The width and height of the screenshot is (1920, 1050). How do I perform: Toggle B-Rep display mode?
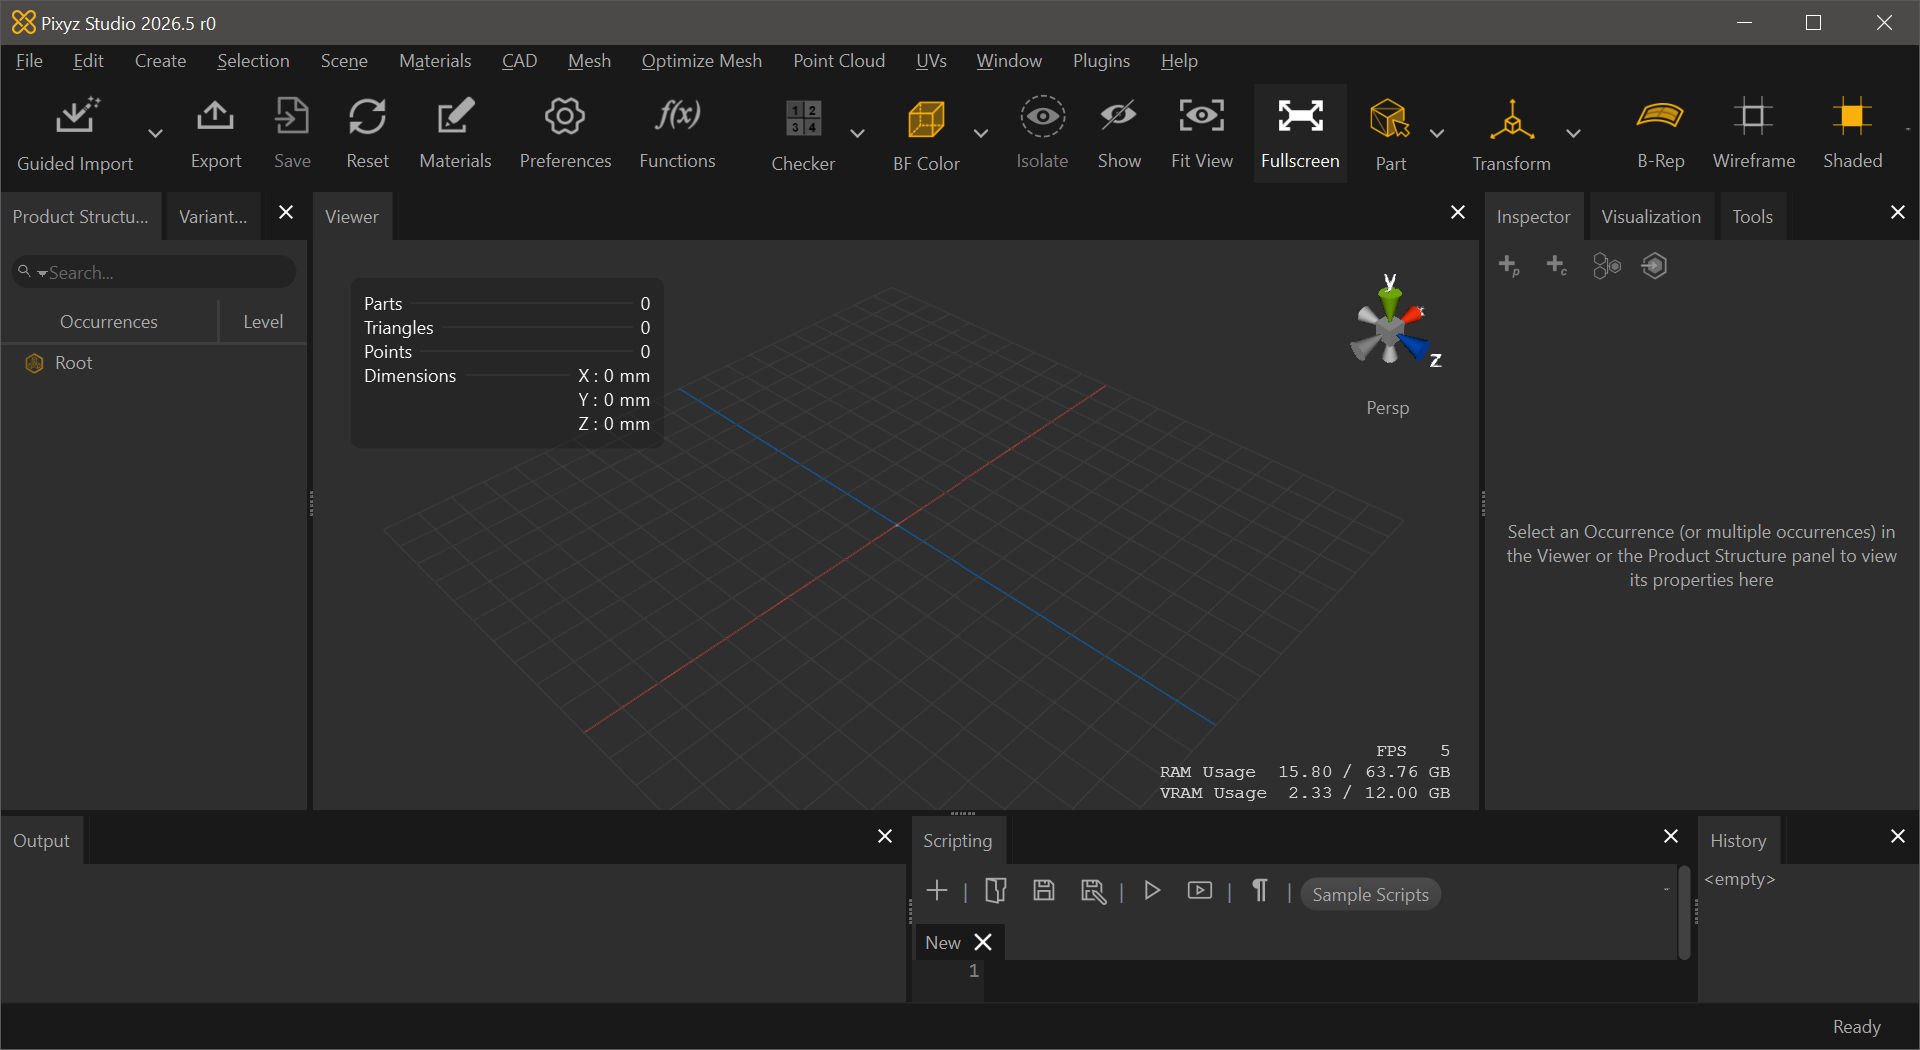1660,133
